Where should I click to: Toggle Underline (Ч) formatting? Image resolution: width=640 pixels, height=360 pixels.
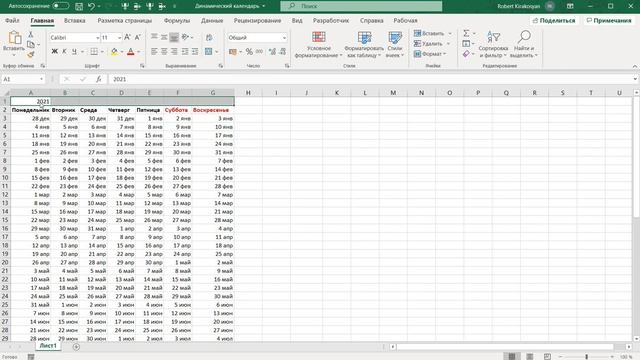74,52
